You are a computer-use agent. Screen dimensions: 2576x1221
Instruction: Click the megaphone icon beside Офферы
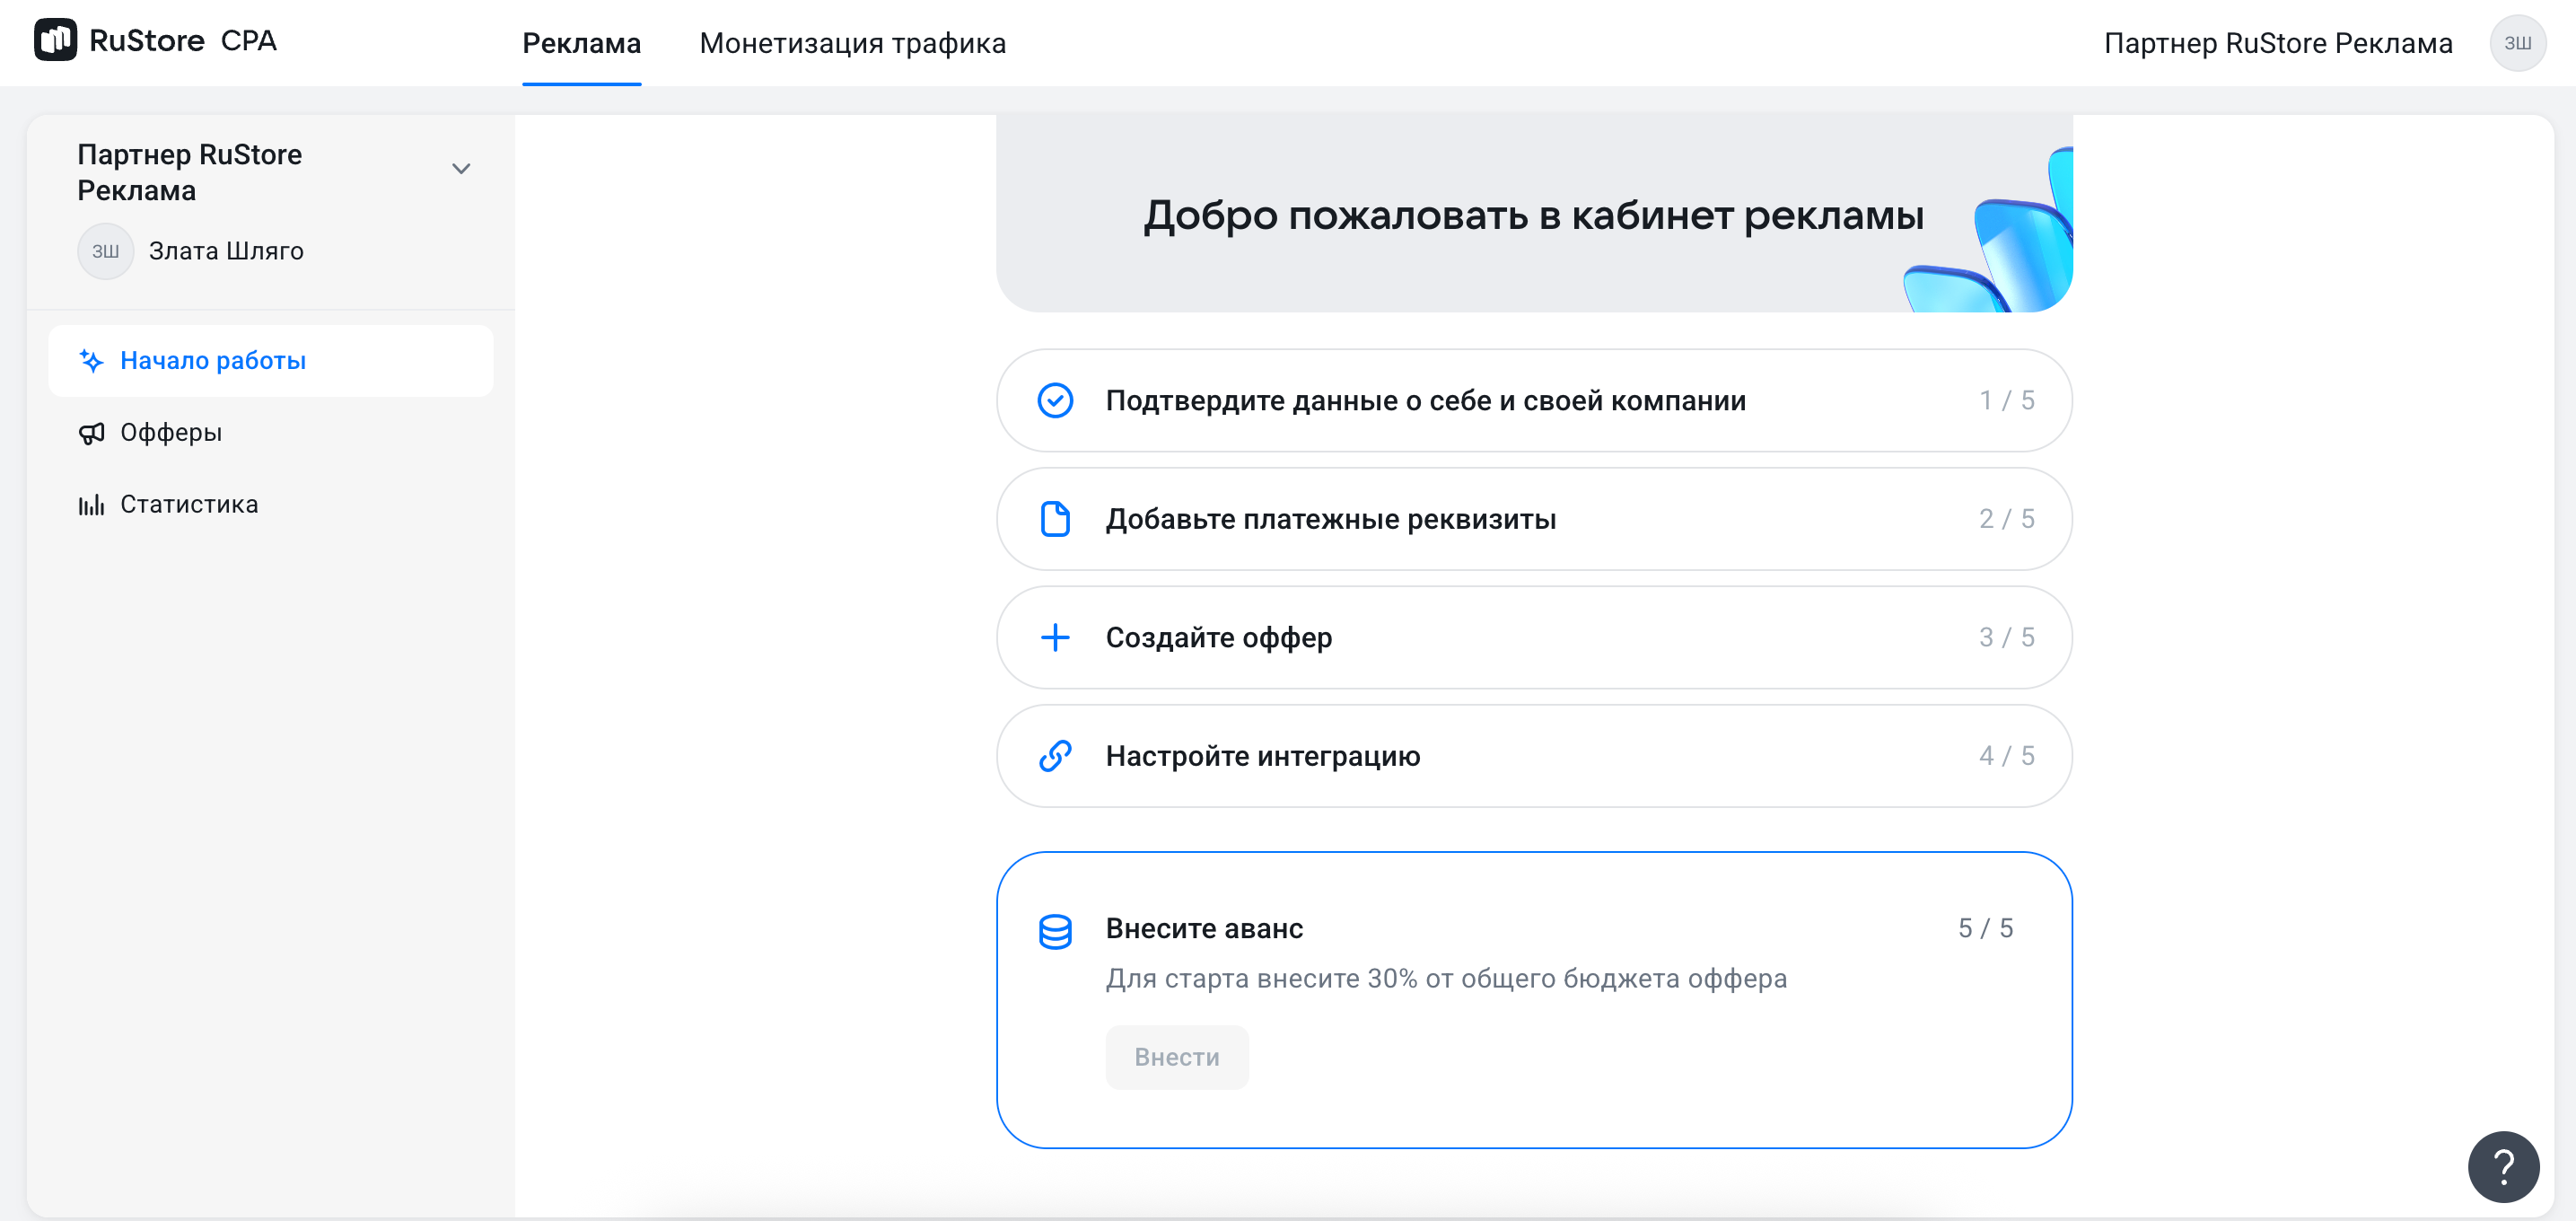click(92, 433)
